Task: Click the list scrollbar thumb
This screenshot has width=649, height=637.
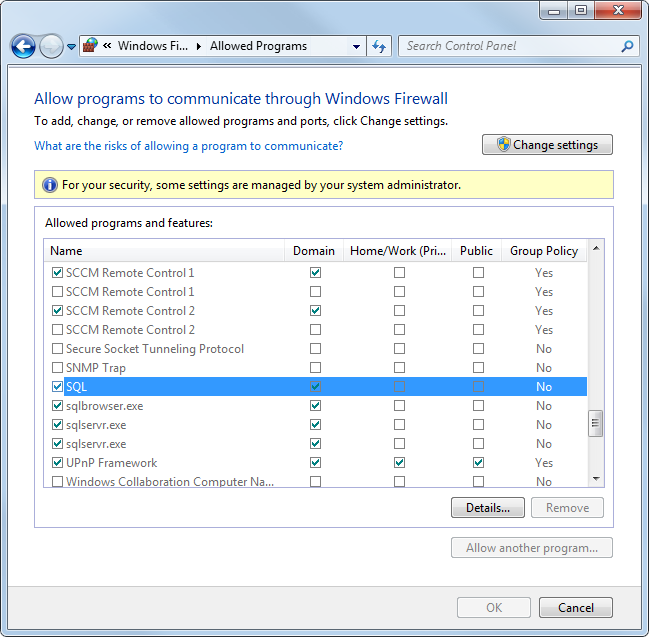Action: point(596,423)
